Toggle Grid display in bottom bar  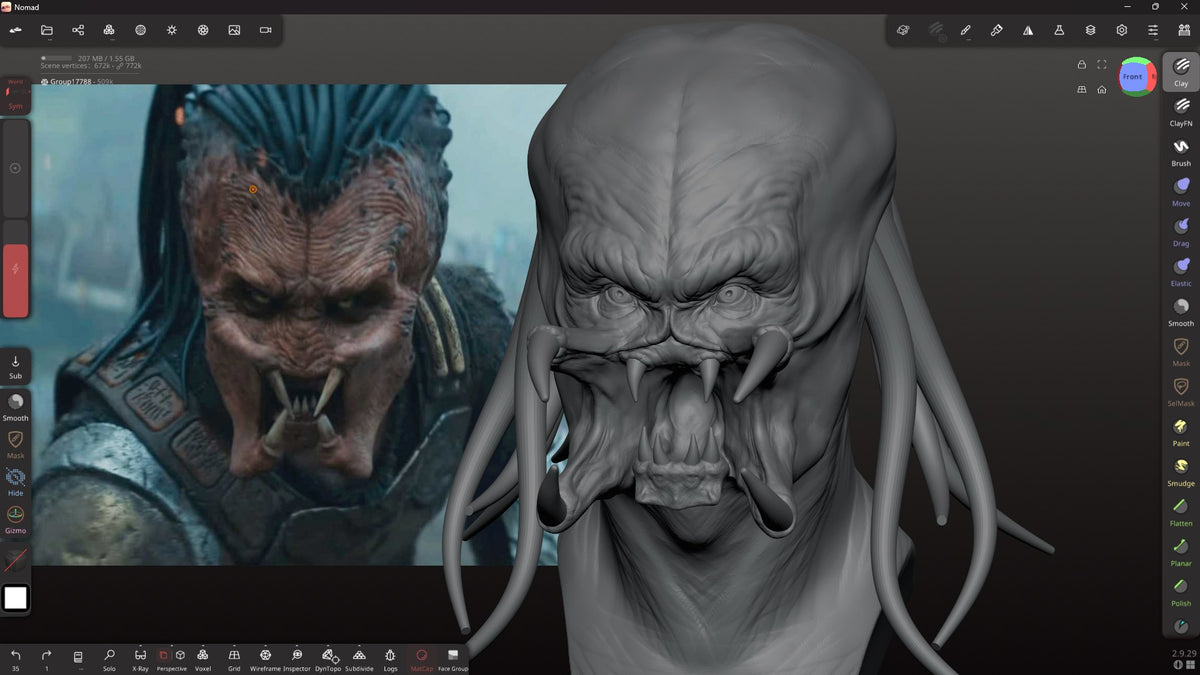click(x=234, y=659)
